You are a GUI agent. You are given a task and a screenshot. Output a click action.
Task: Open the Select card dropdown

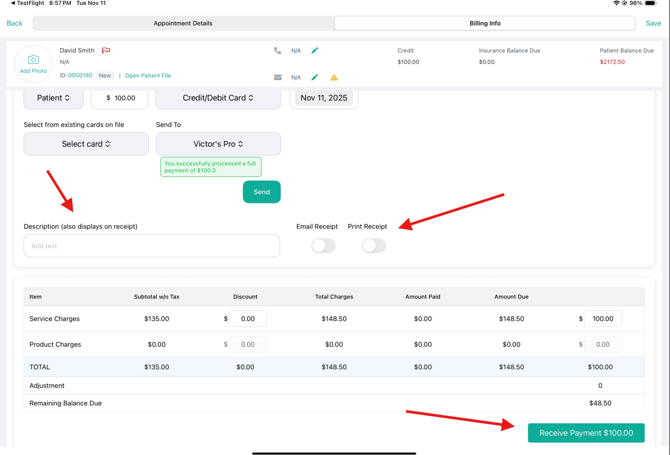pos(86,144)
